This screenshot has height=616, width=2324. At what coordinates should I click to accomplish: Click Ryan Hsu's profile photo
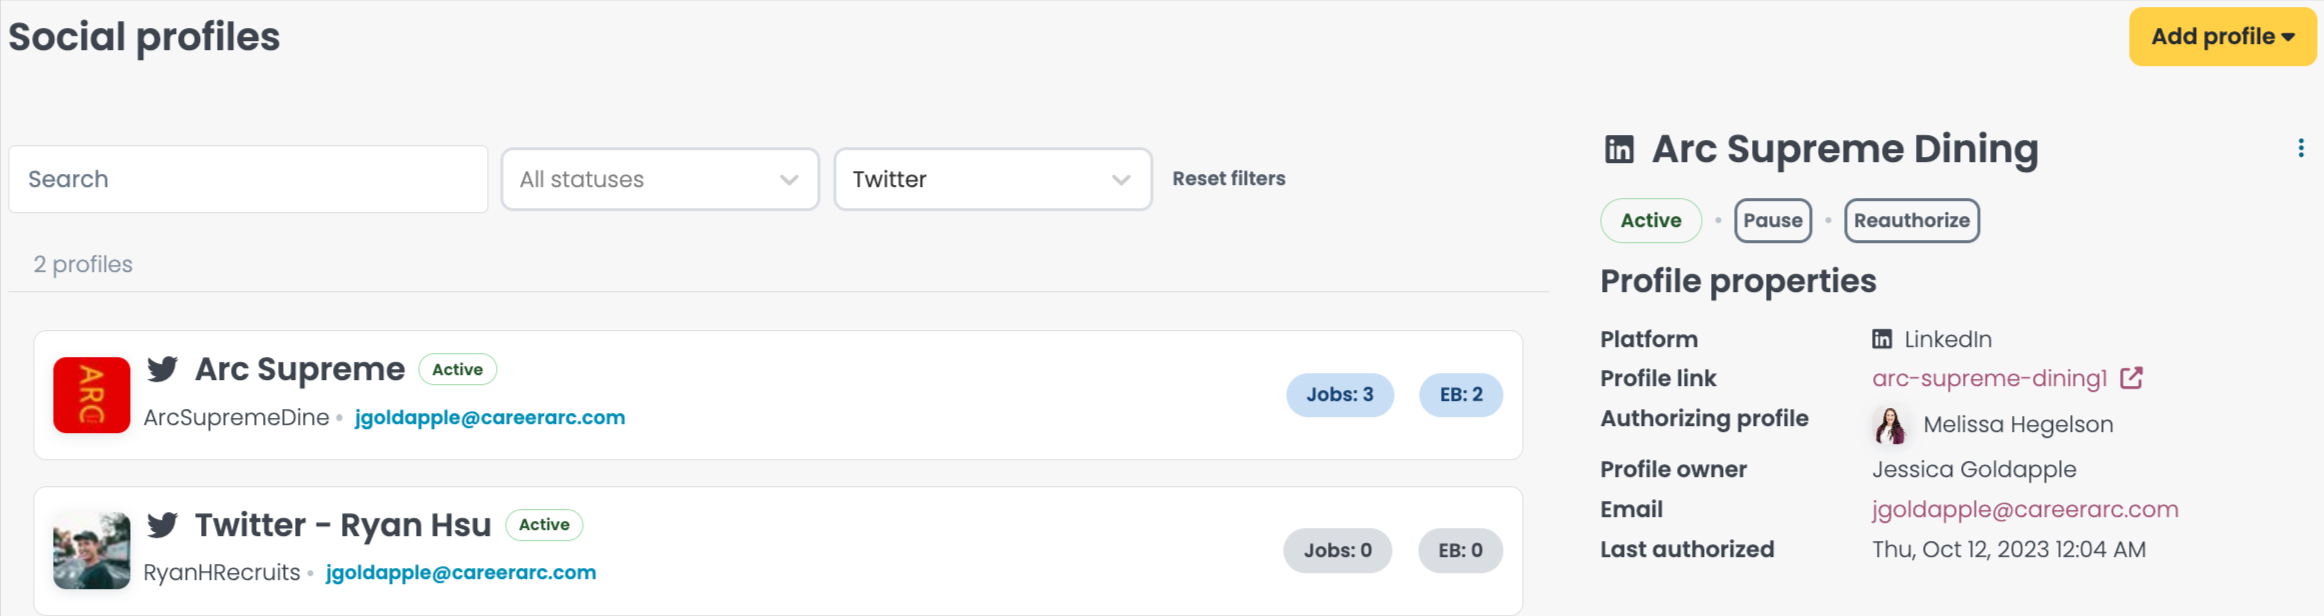(x=92, y=550)
